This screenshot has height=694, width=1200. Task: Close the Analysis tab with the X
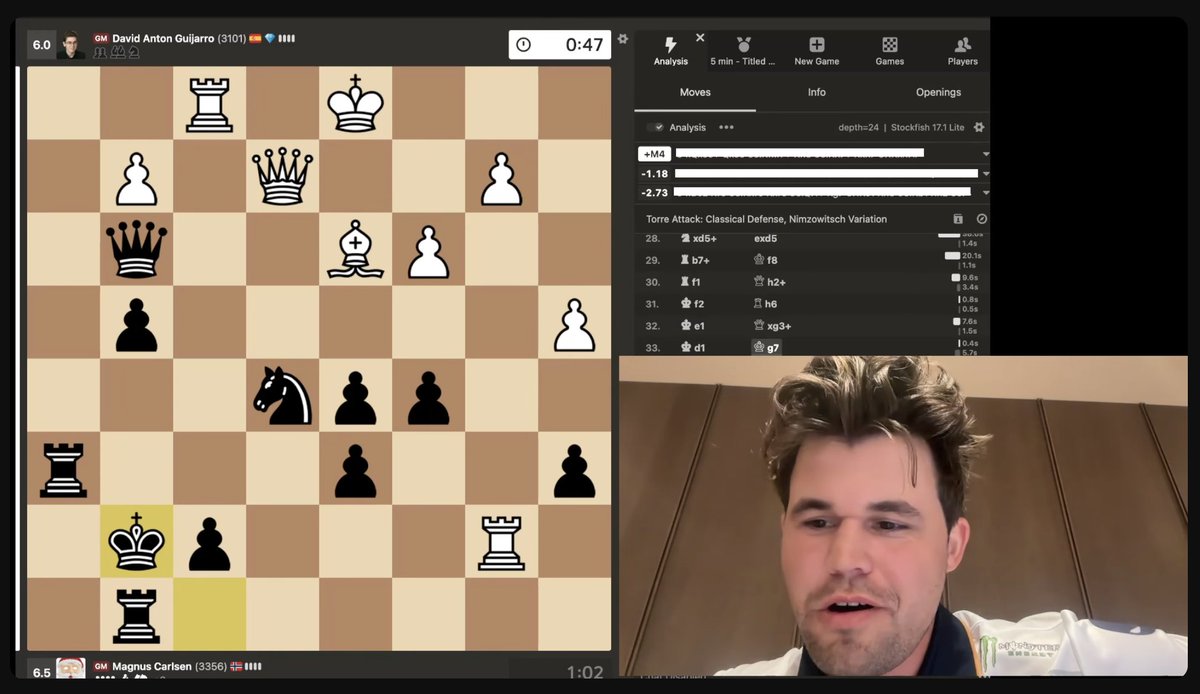tap(700, 37)
